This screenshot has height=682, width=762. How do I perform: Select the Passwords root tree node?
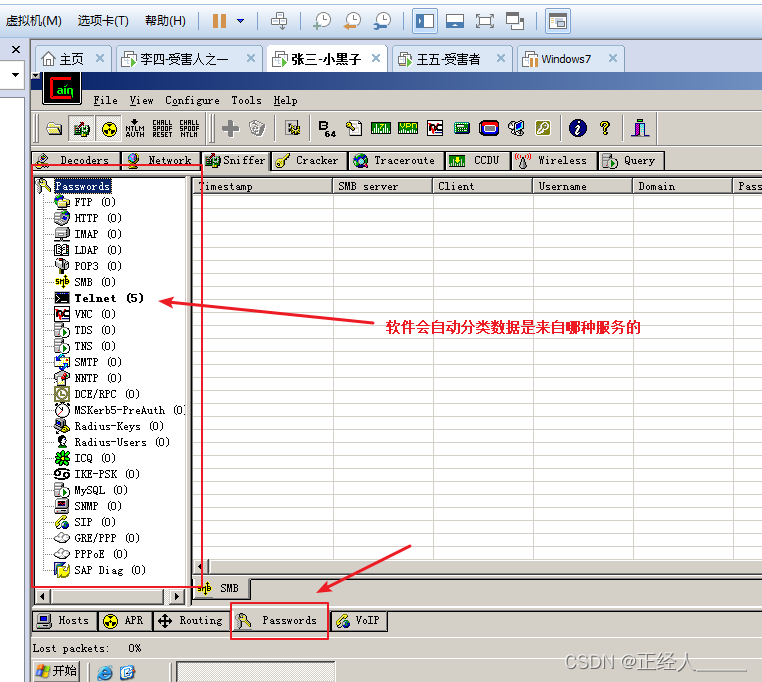point(83,186)
